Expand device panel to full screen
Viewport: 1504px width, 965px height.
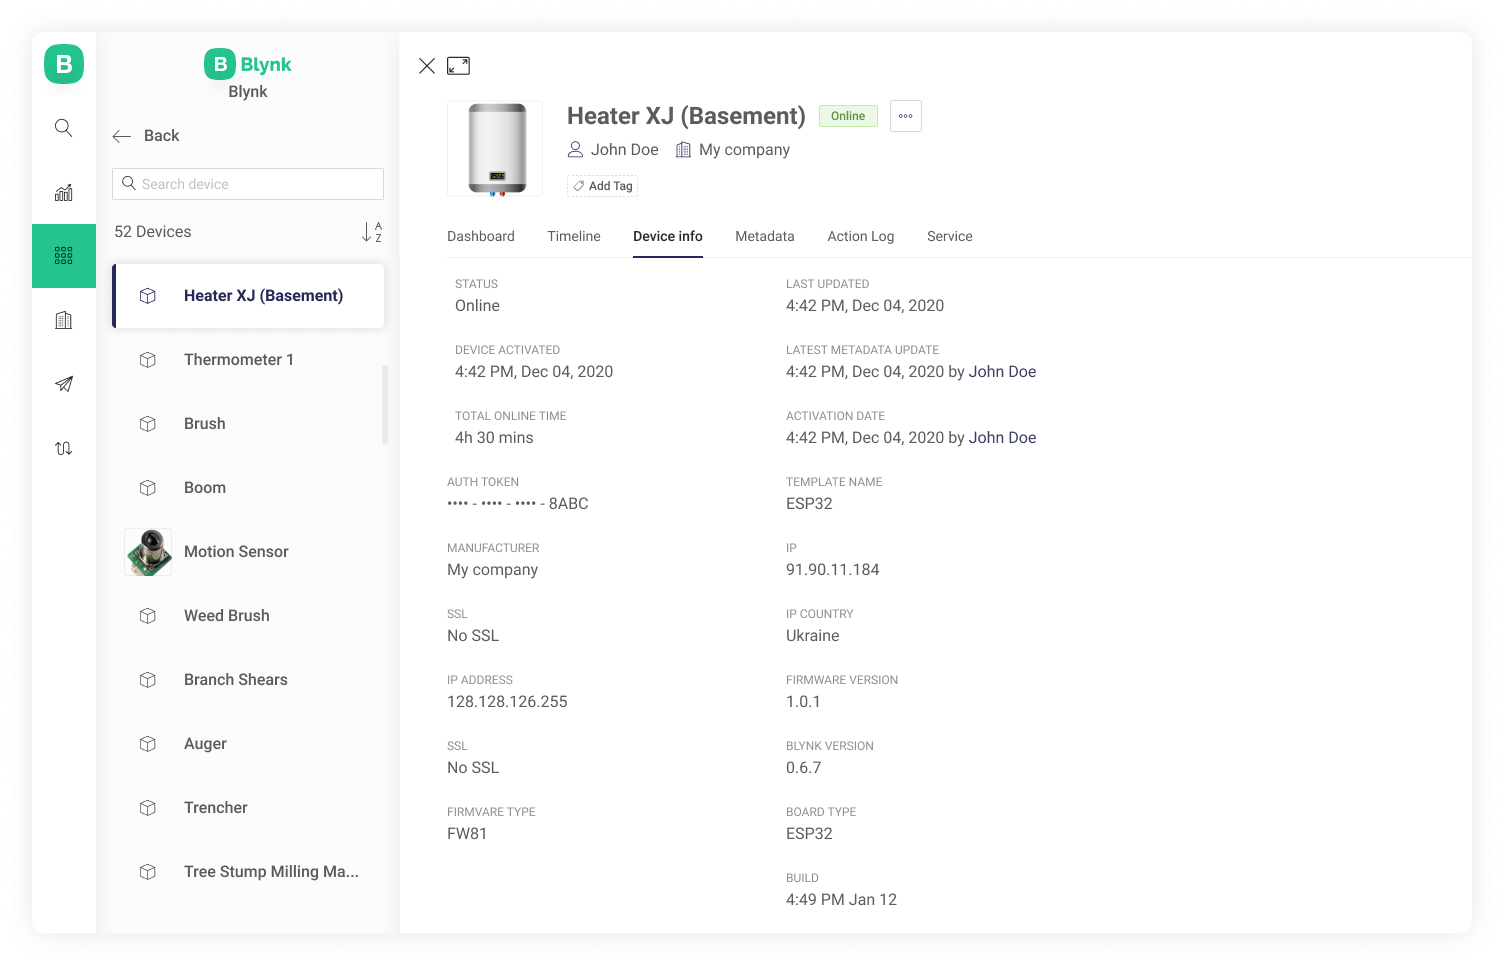coord(458,66)
